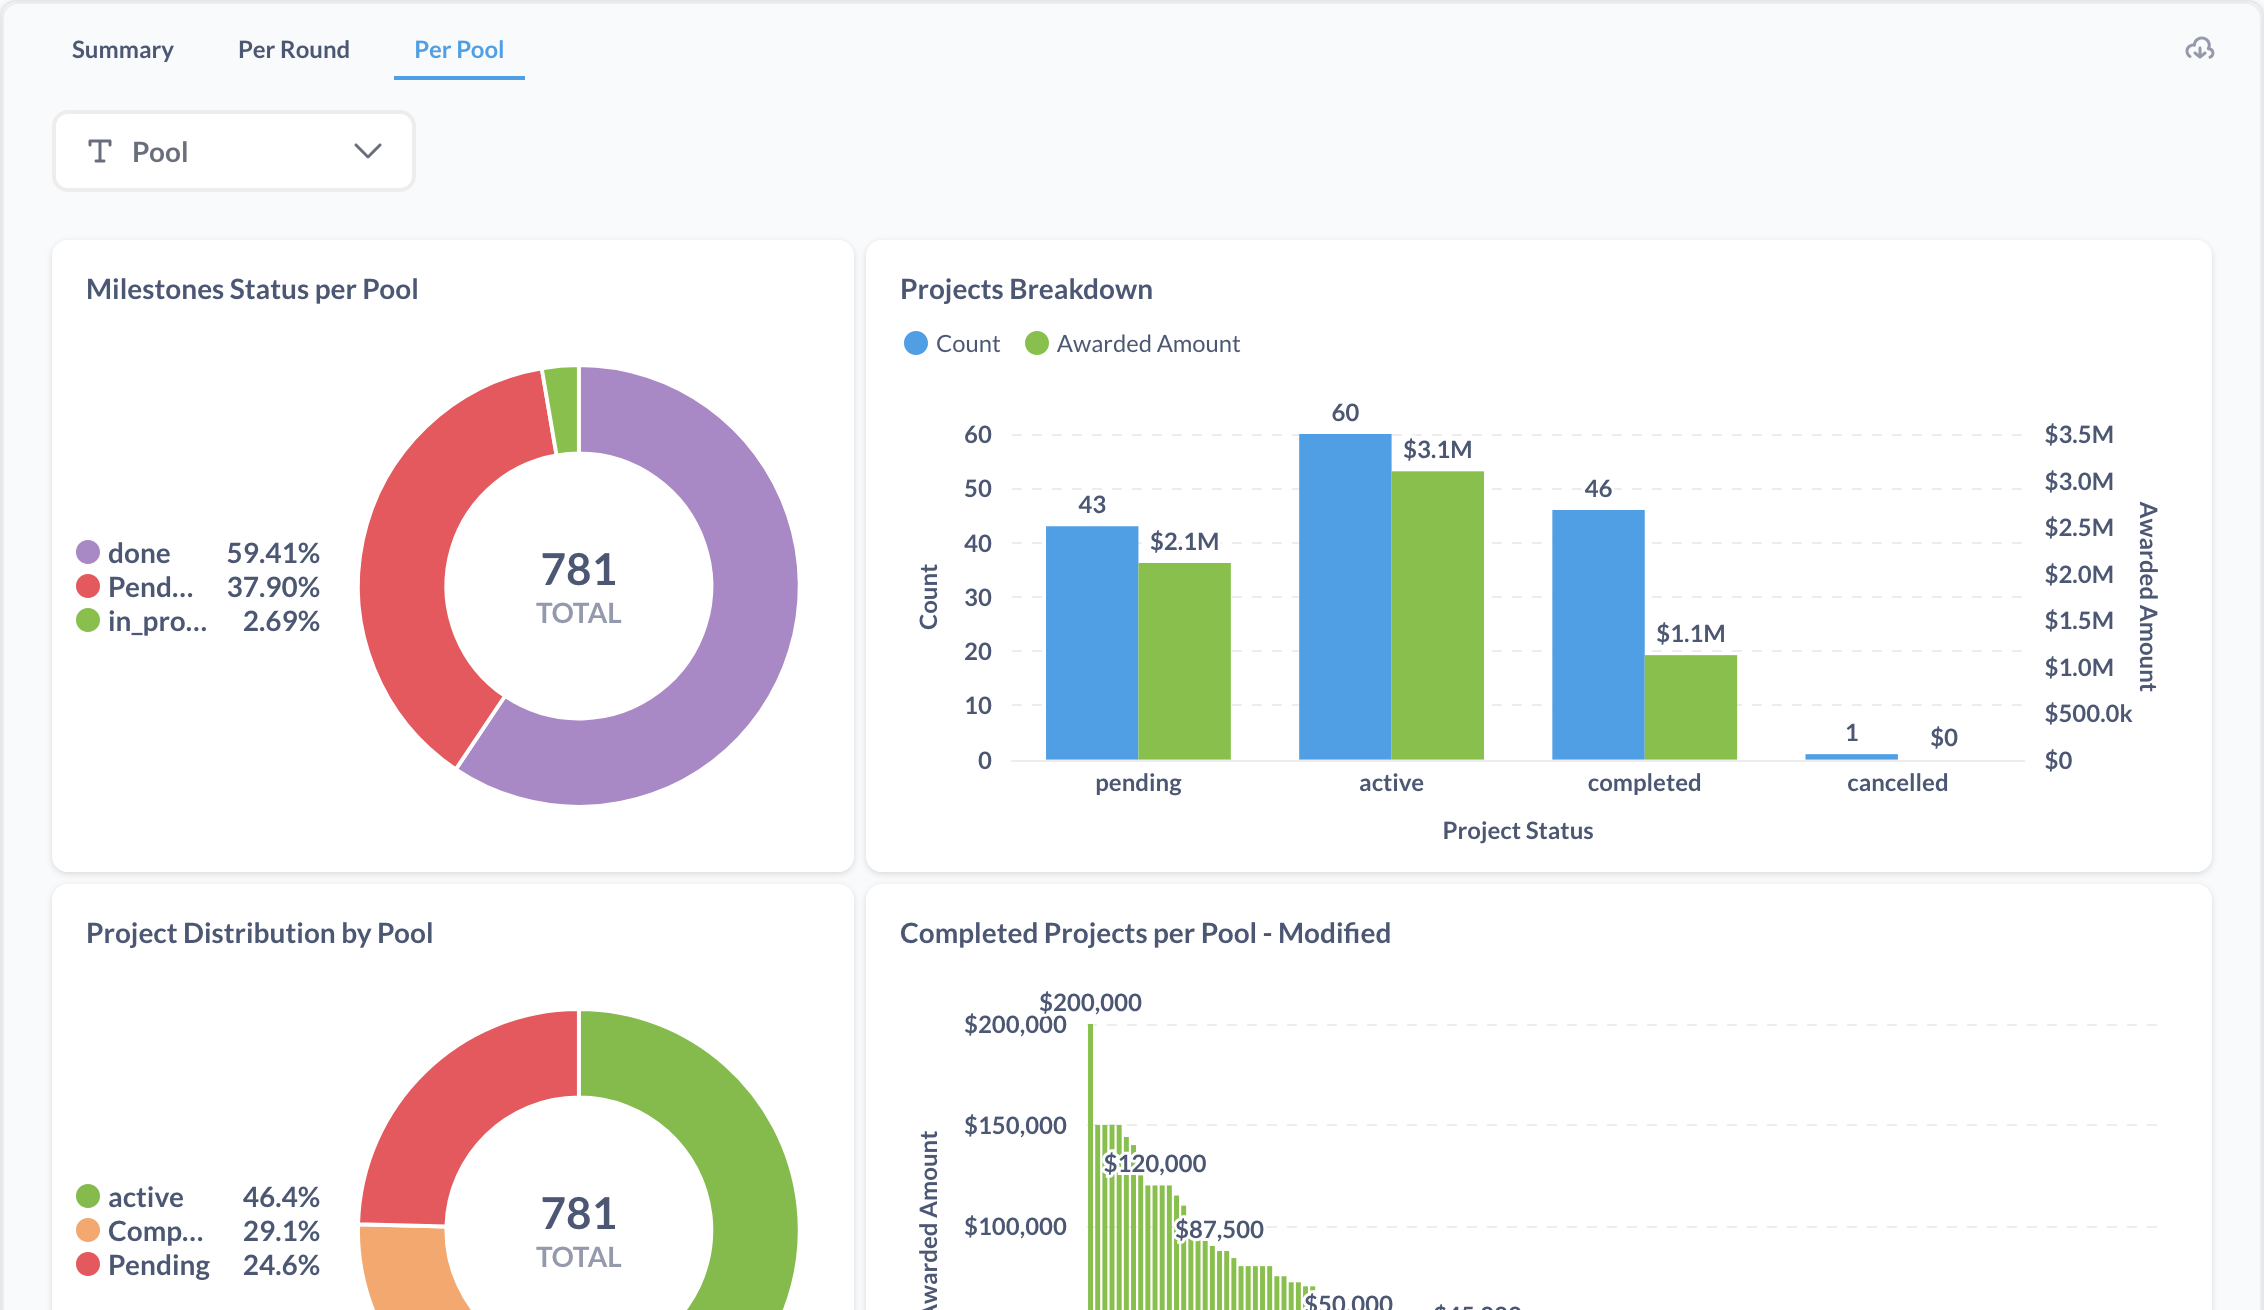Expand the Pool filter chevron
Image resolution: width=2264 pixels, height=1310 pixels.
tap(368, 151)
